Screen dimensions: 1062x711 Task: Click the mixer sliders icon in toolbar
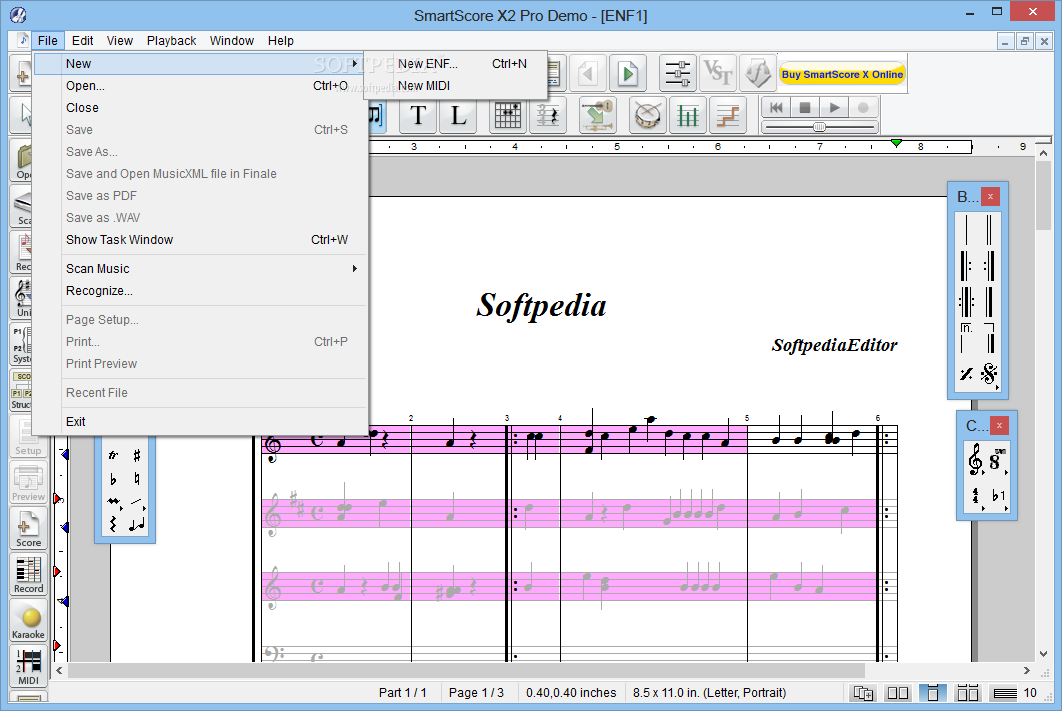[x=677, y=73]
